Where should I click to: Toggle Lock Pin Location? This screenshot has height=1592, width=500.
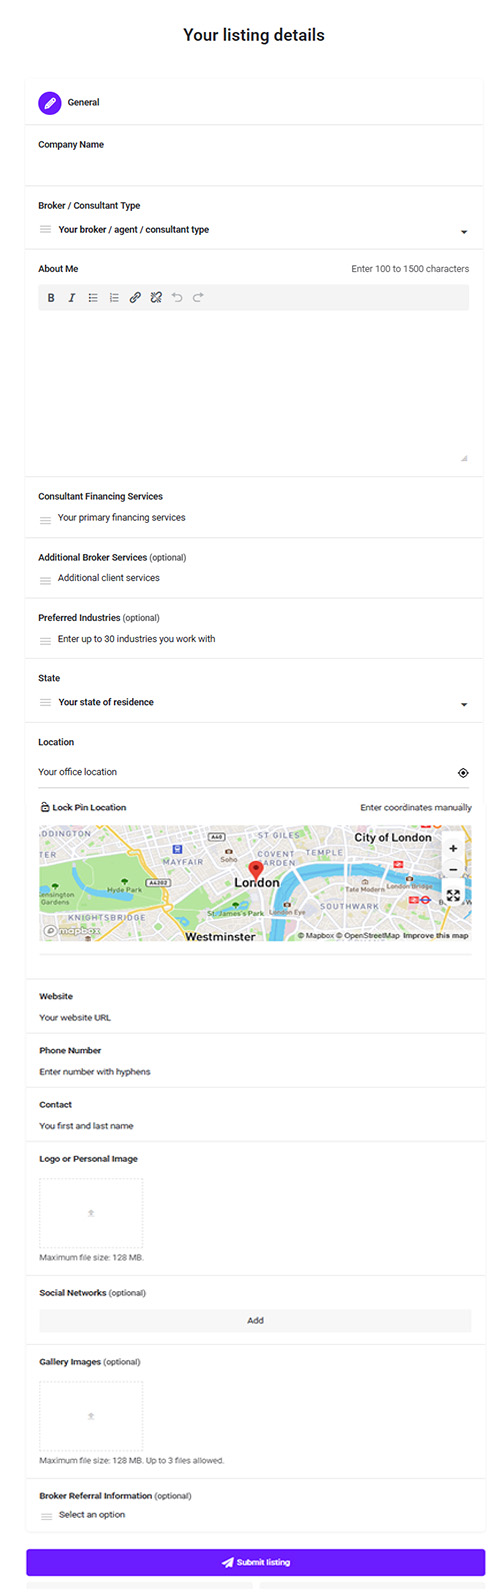(x=83, y=807)
